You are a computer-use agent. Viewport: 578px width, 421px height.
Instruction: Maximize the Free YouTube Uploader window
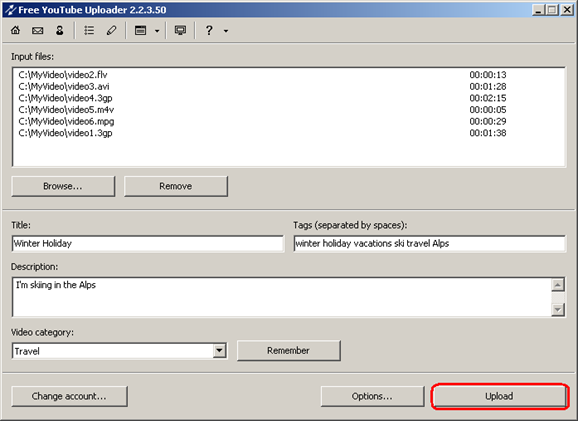point(552,10)
